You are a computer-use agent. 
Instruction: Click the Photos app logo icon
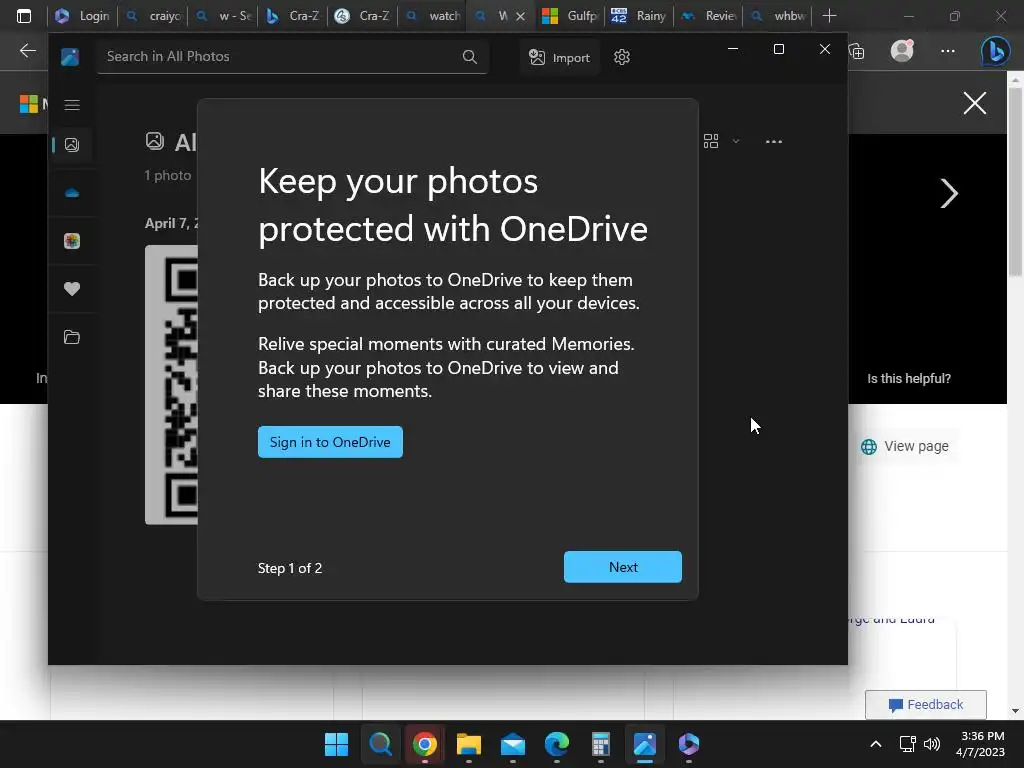(70, 57)
